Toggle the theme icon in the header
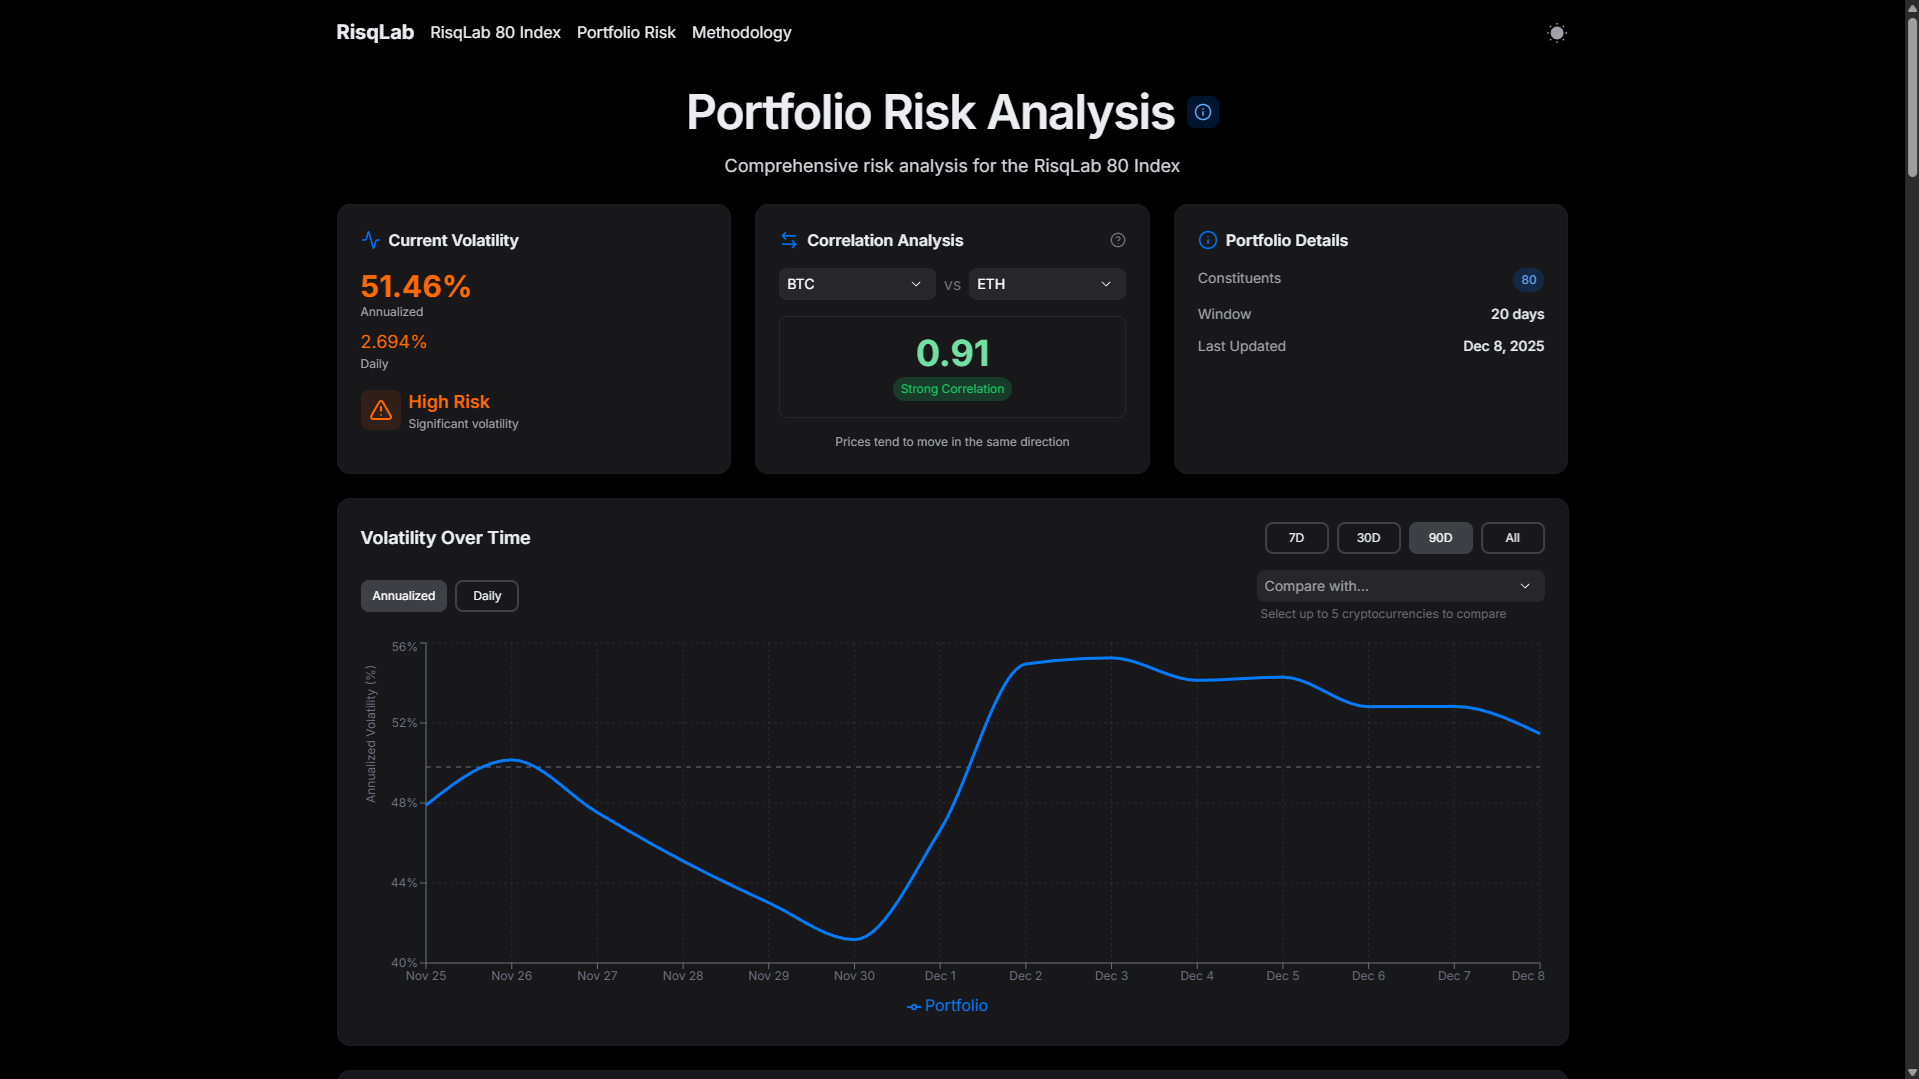The image size is (1919, 1079). coord(1556,32)
